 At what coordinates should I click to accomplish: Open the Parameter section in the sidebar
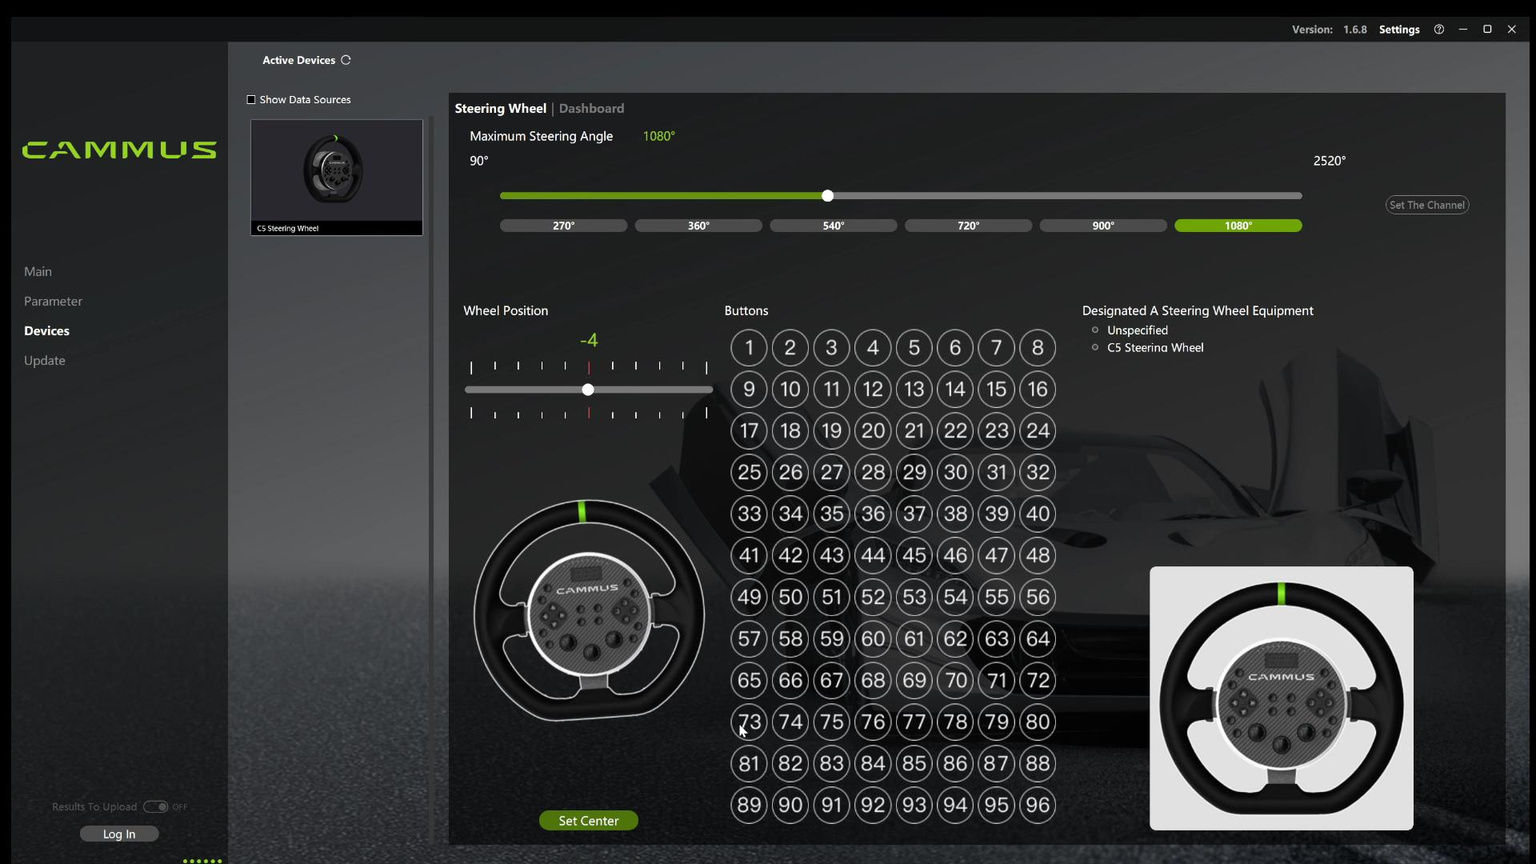pos(53,301)
